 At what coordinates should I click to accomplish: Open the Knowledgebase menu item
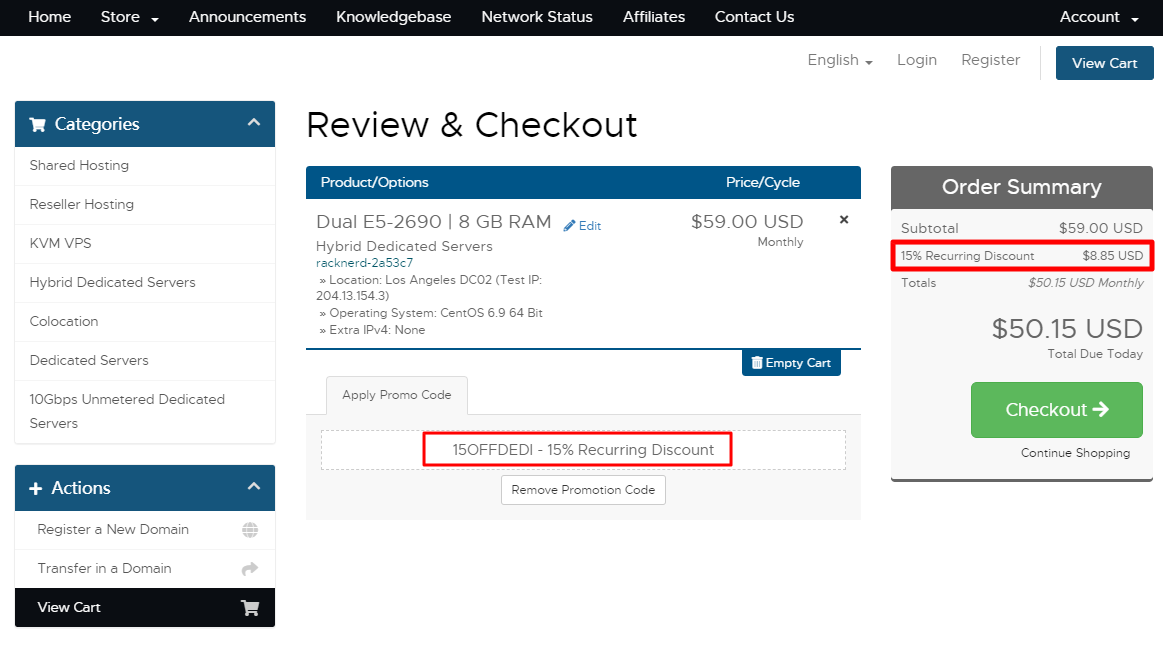tap(393, 17)
